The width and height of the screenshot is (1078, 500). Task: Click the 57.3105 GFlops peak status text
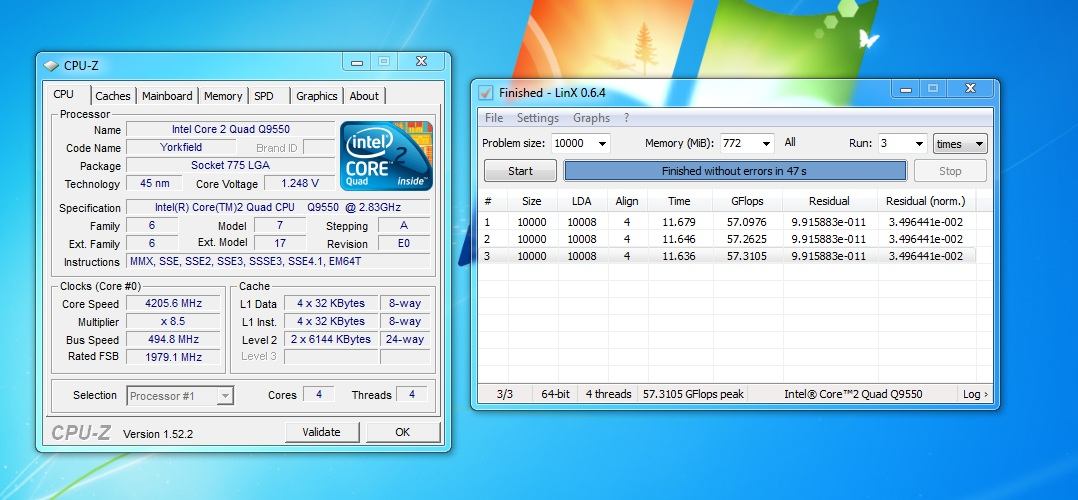coord(693,393)
